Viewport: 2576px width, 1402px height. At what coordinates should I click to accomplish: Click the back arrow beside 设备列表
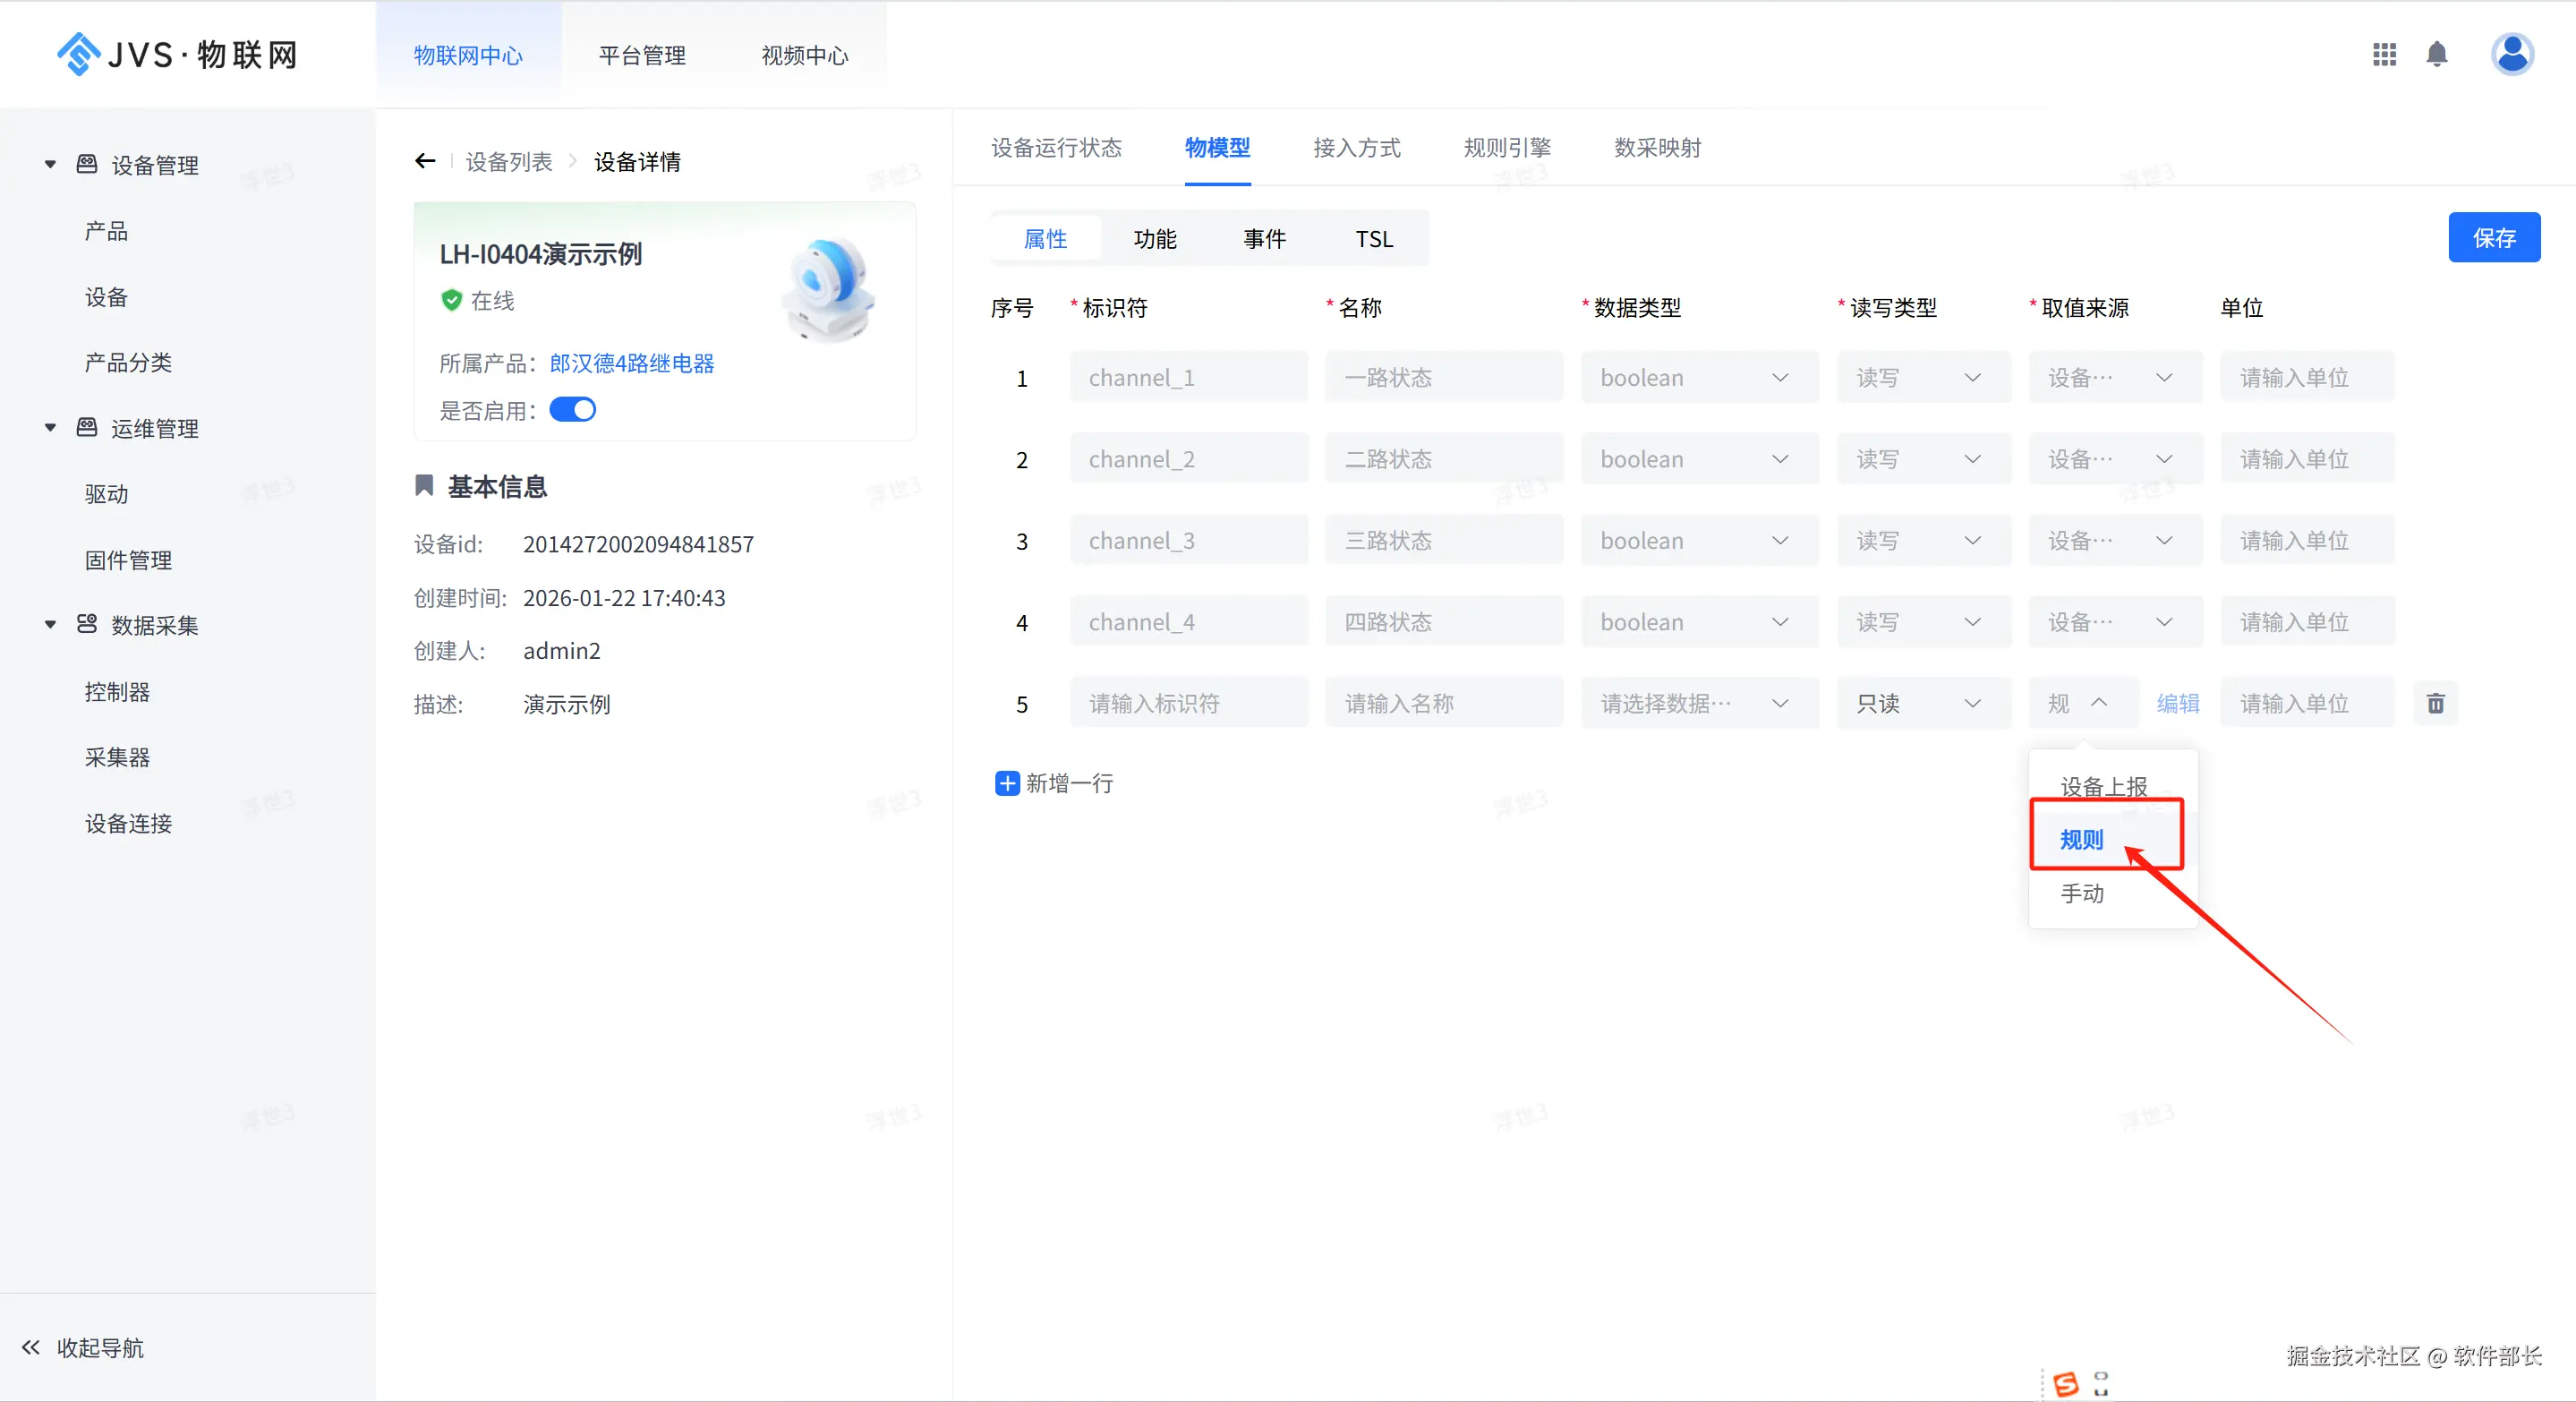click(x=425, y=161)
